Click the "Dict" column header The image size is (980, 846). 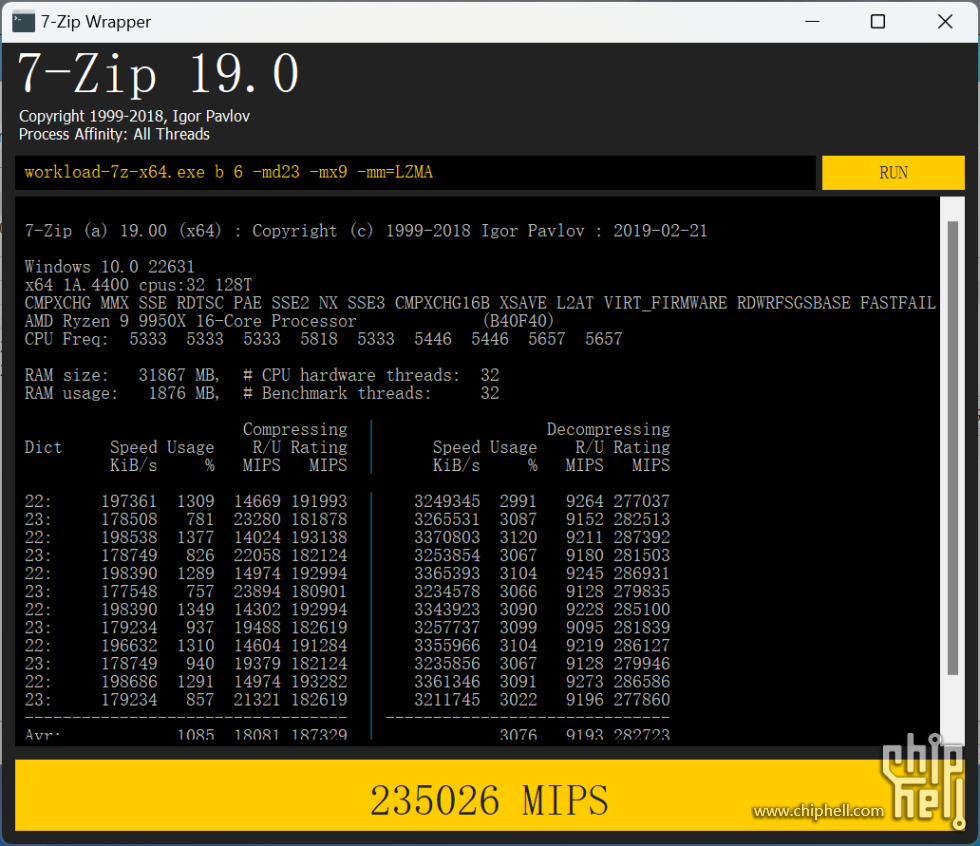coord(43,447)
